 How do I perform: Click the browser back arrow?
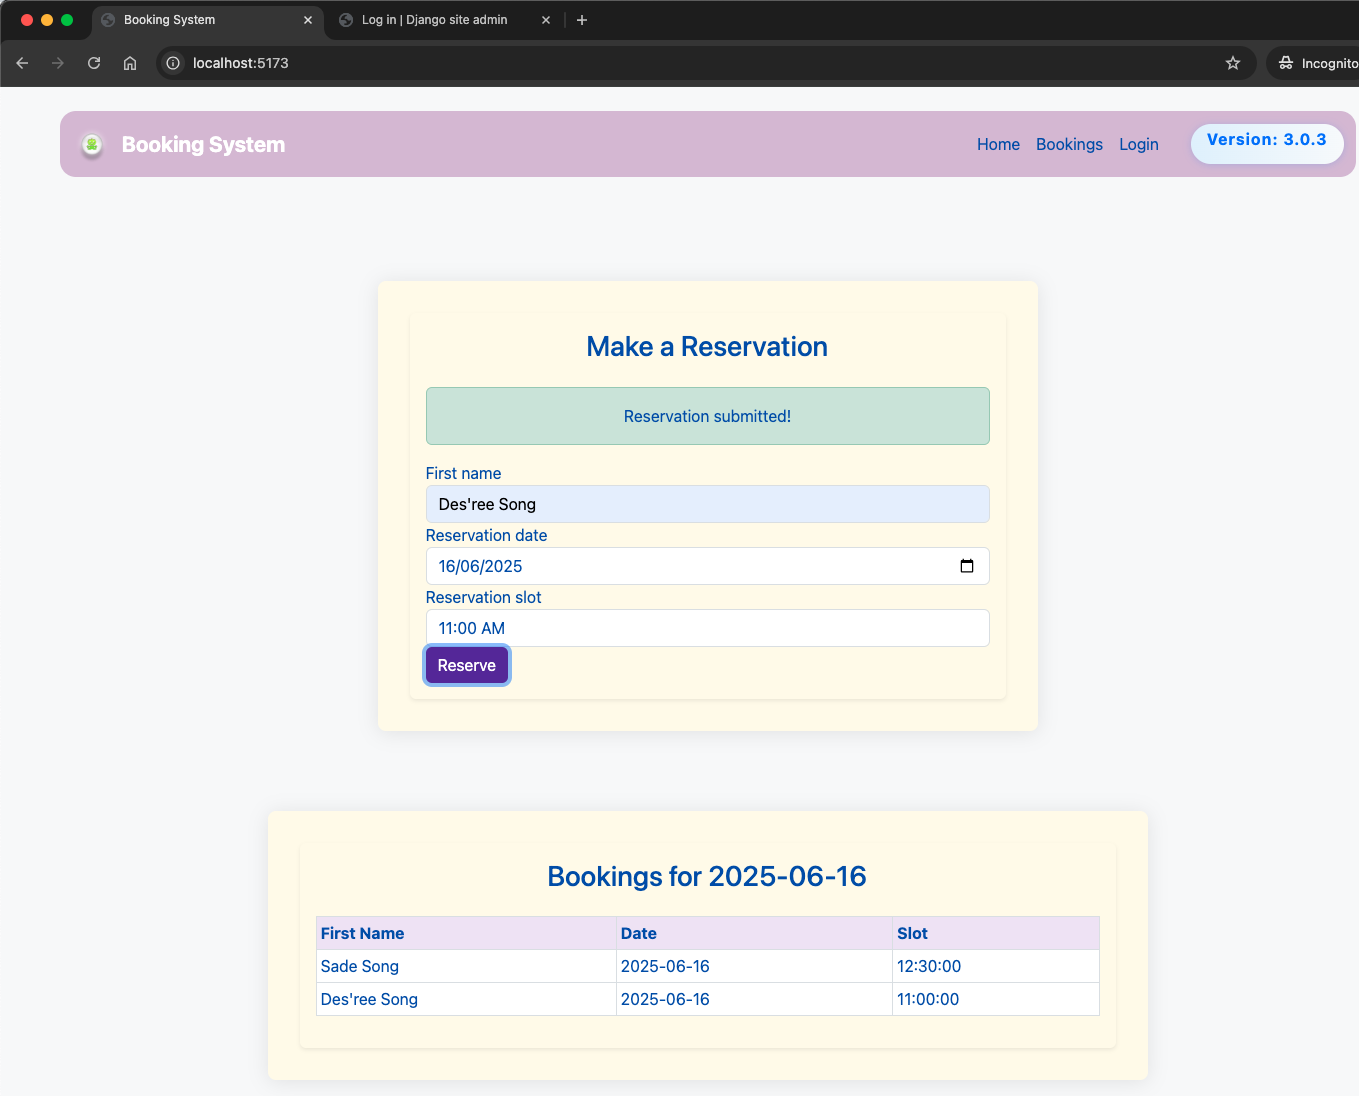pos(22,63)
